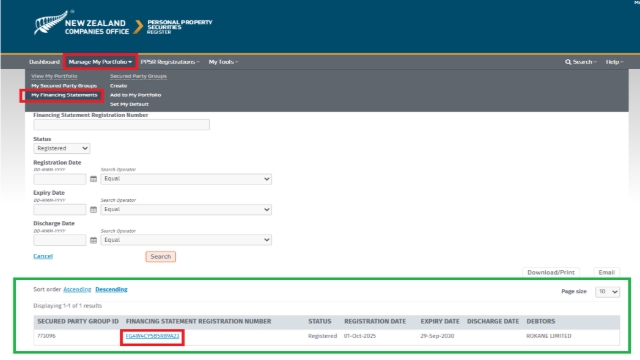The width and height of the screenshot is (640, 360).
Task: Open the Discharge Date calendar picker icon
Action: click(93, 240)
